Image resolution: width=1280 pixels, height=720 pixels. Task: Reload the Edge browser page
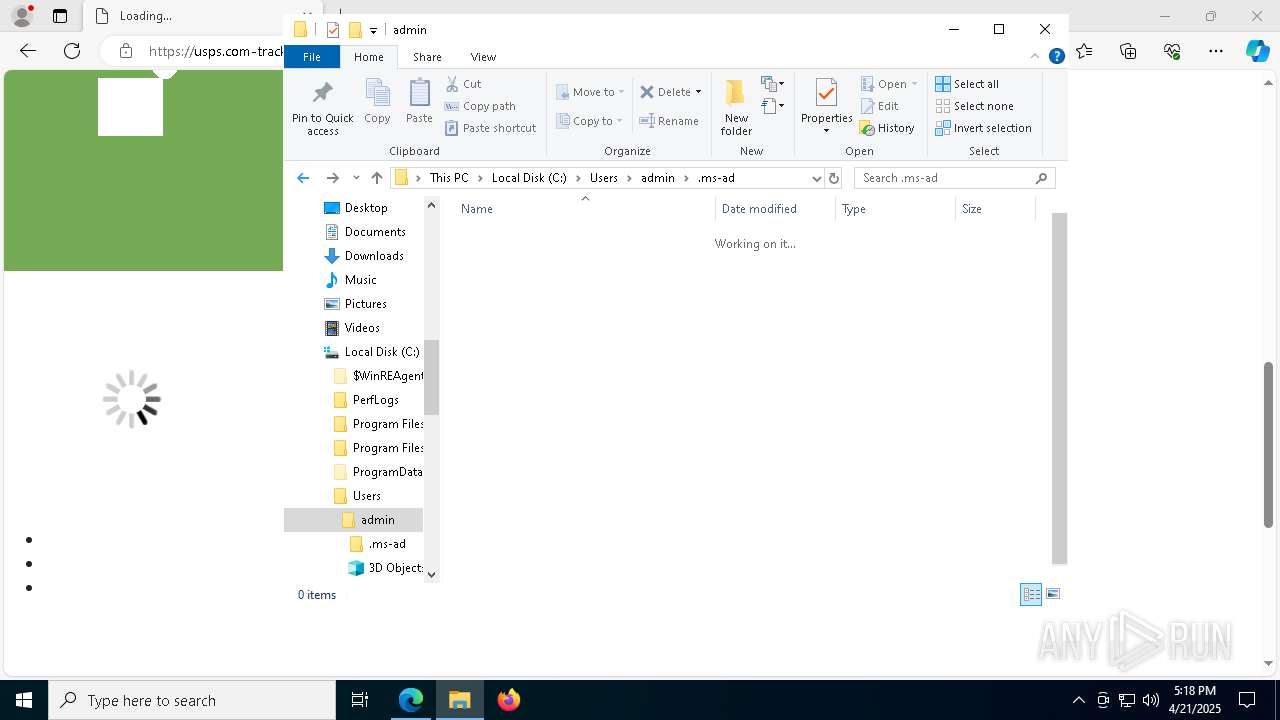[x=72, y=51]
